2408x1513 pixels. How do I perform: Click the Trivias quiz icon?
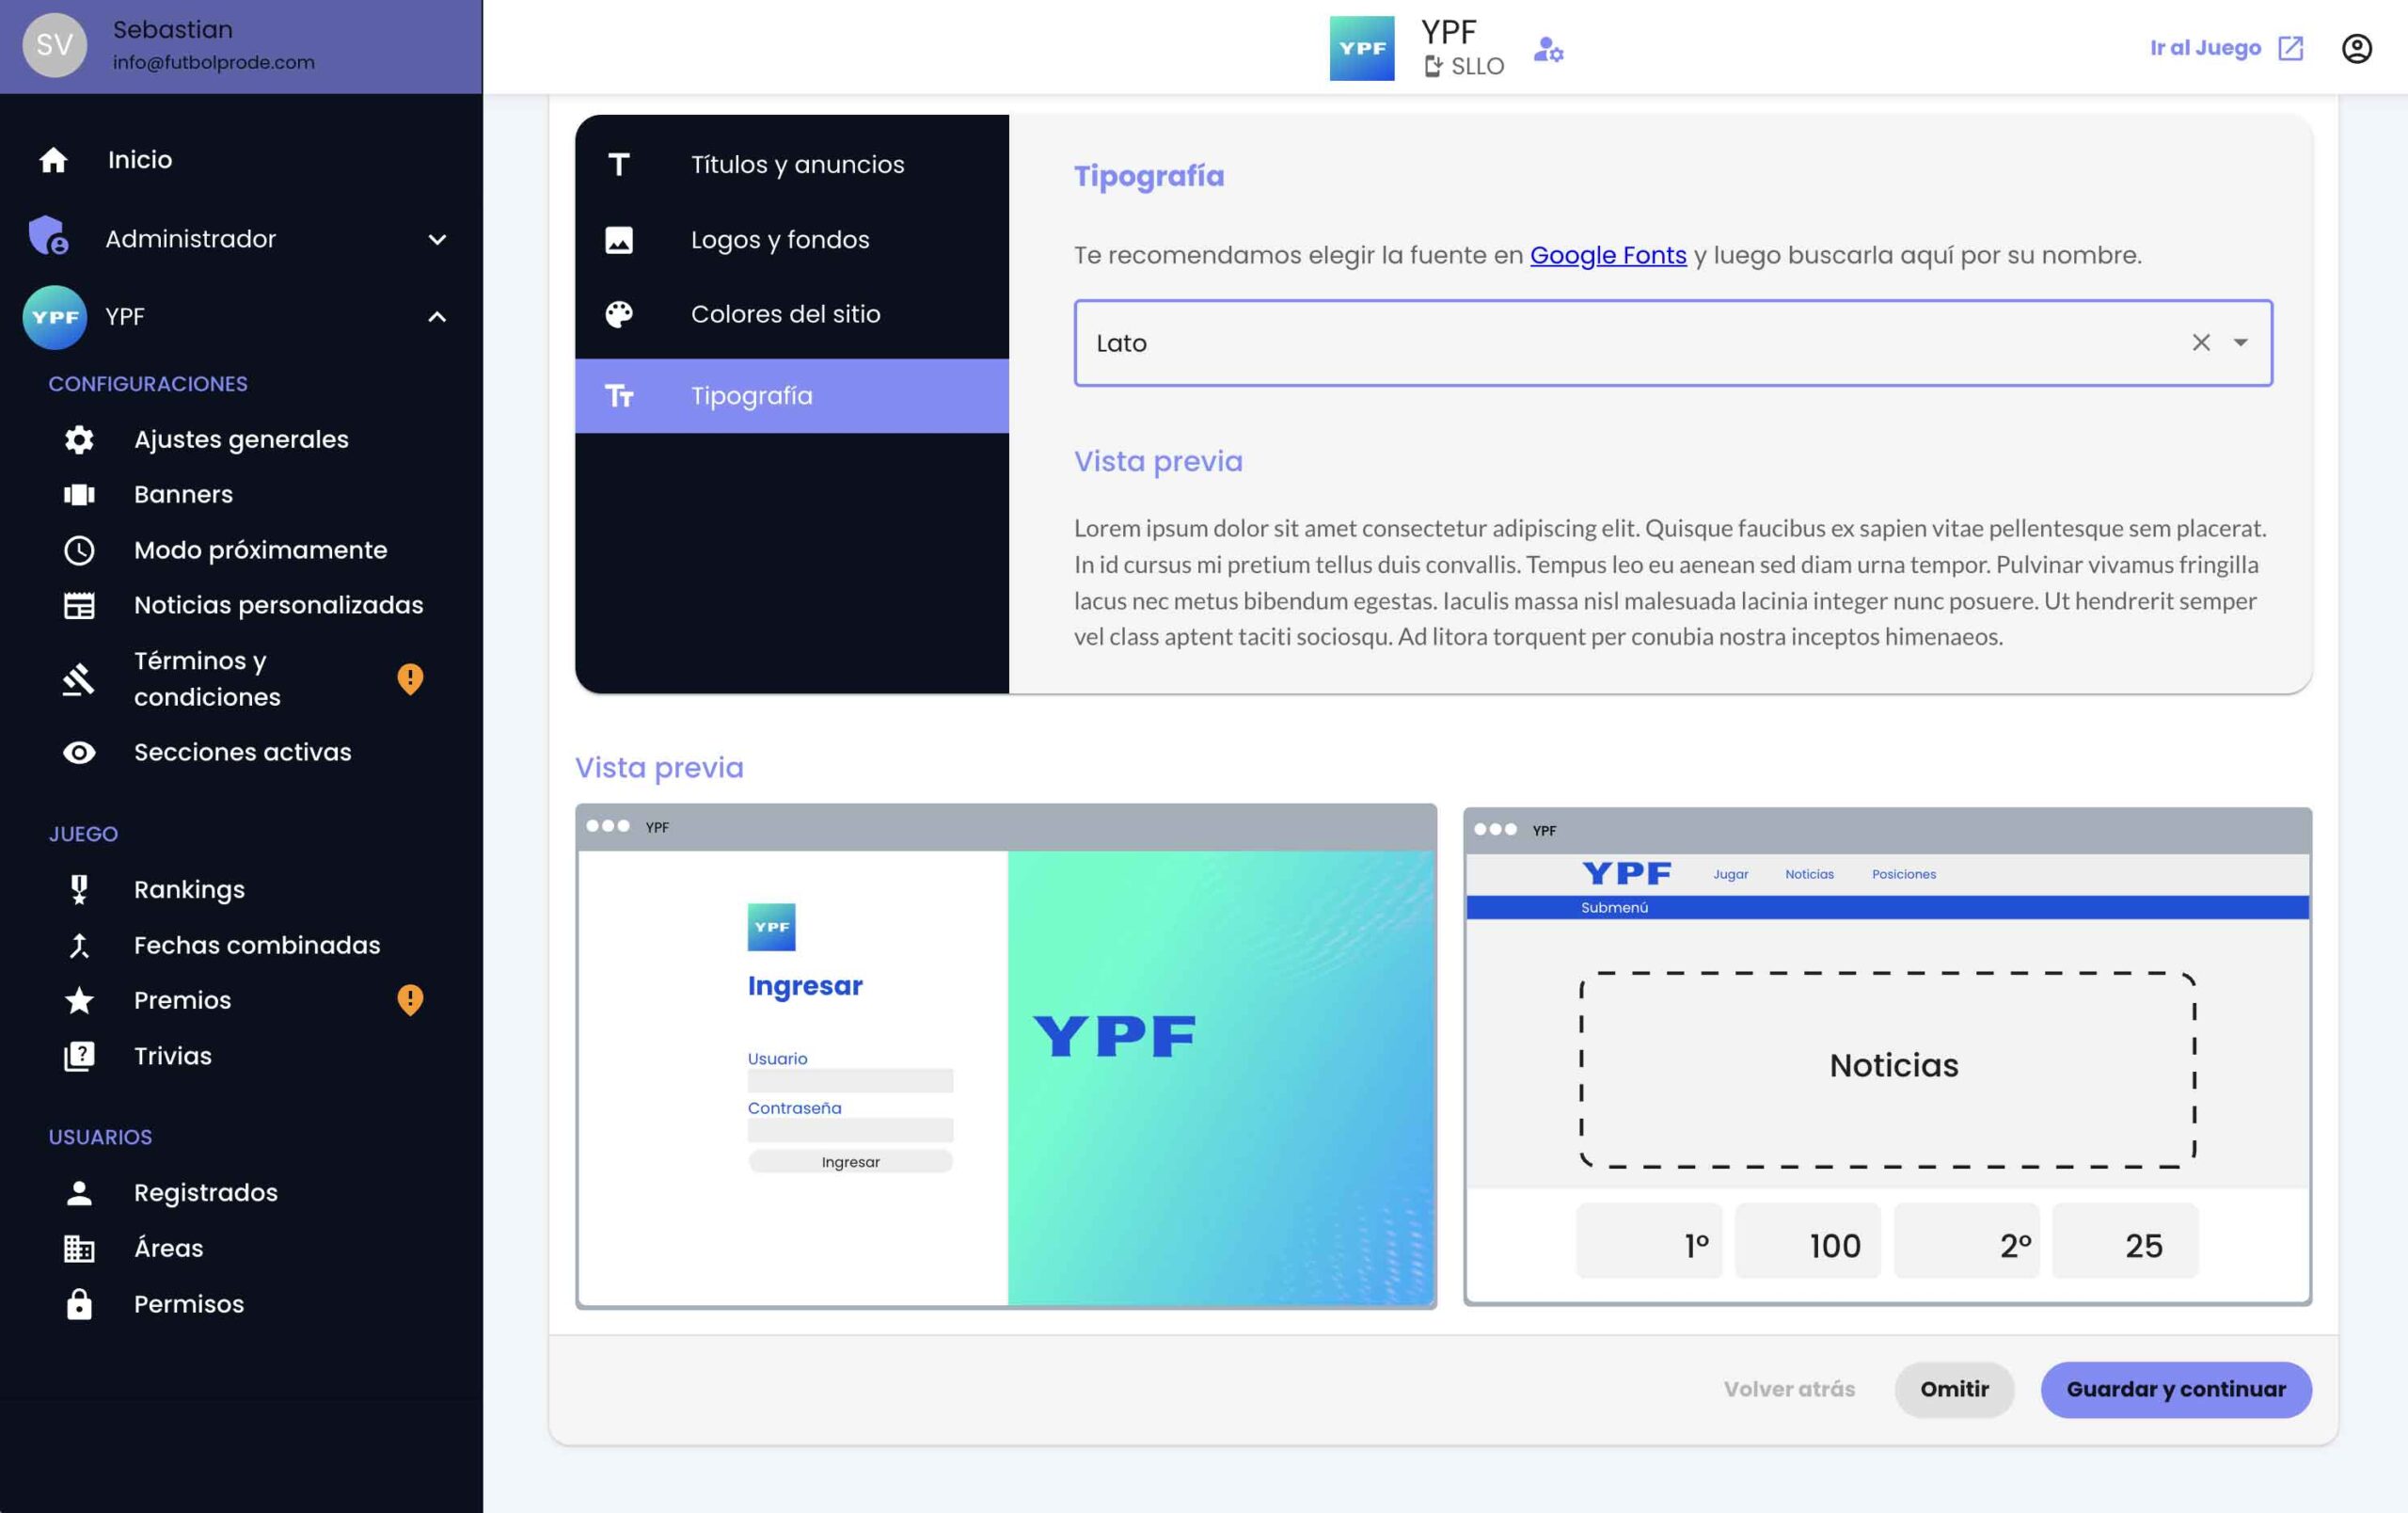(x=79, y=1056)
